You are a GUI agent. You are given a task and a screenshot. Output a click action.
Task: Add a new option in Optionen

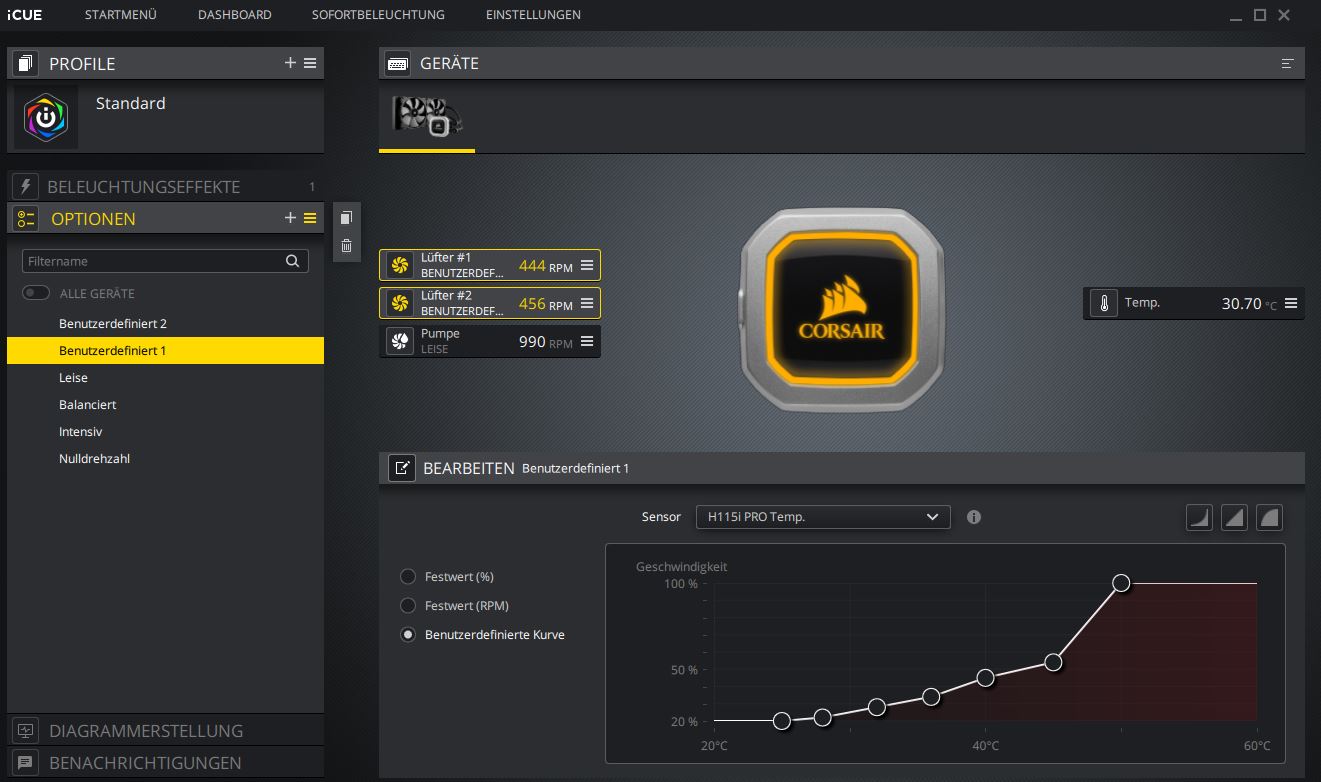pyautogui.click(x=290, y=218)
